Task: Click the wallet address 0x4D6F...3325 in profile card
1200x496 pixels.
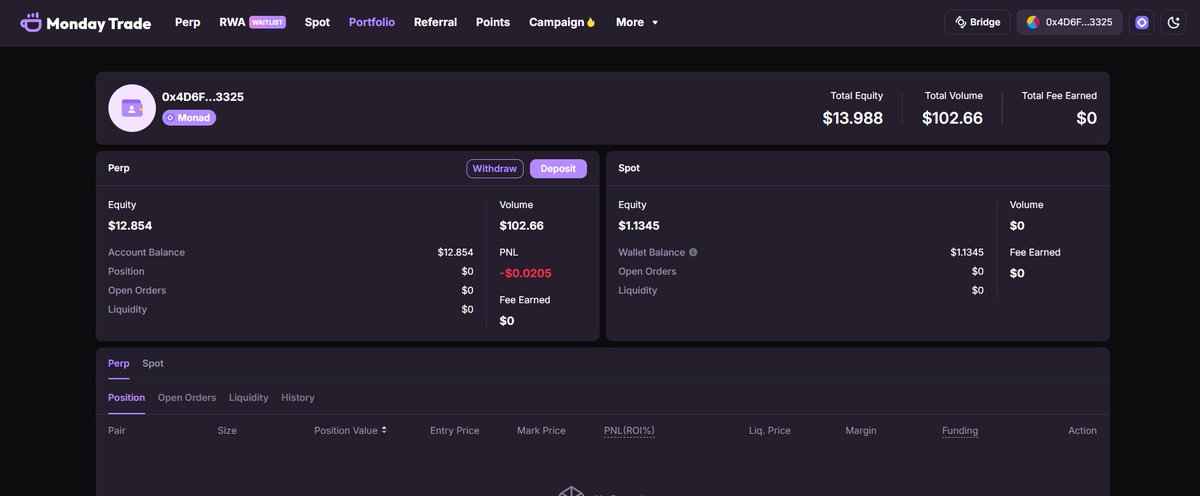Action: [x=203, y=97]
